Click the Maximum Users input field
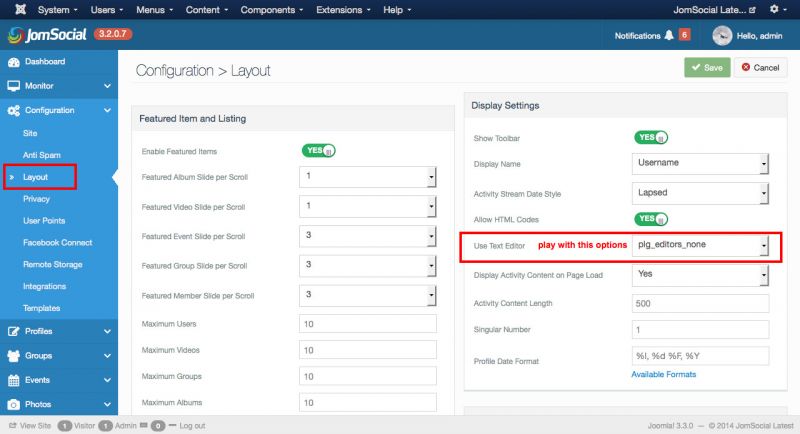Image resolution: width=800 pixels, height=434 pixels. (367, 324)
